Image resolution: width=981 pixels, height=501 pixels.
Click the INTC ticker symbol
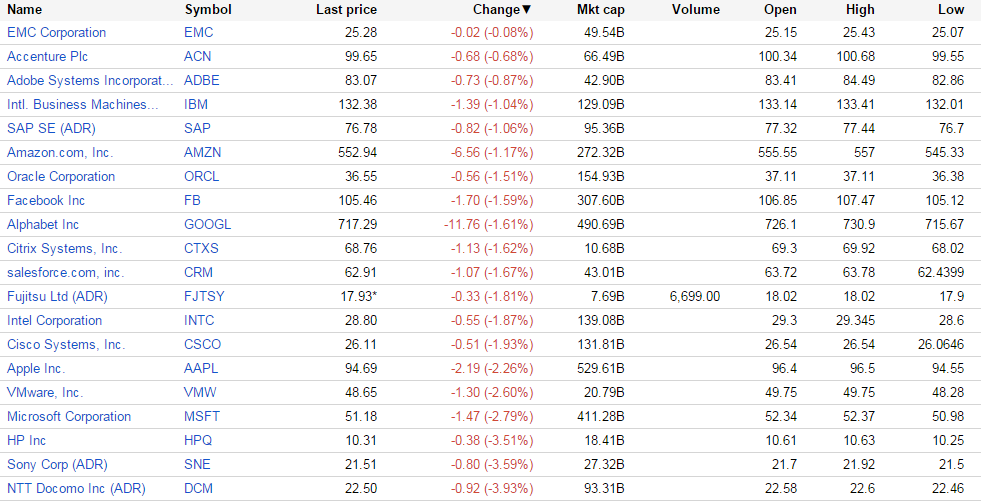(200, 321)
